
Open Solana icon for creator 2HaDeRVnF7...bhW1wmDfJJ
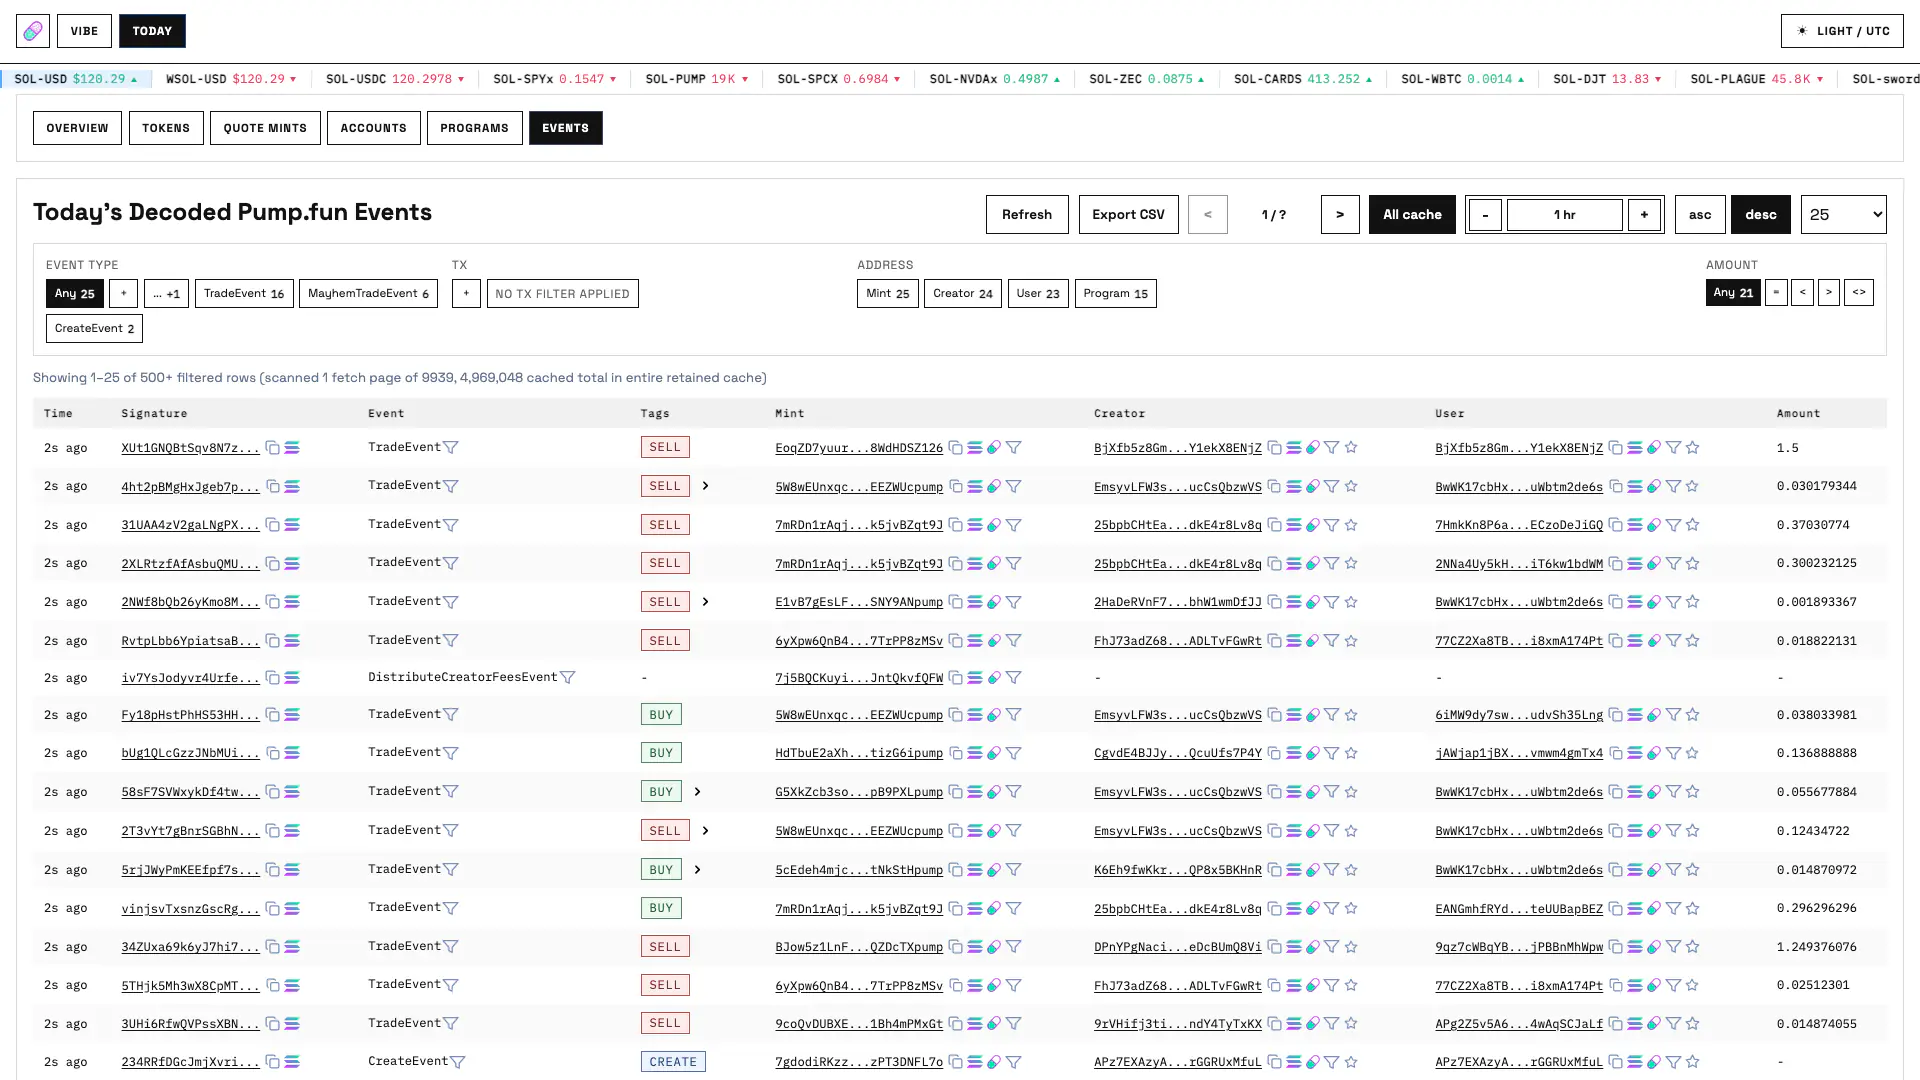point(1294,602)
